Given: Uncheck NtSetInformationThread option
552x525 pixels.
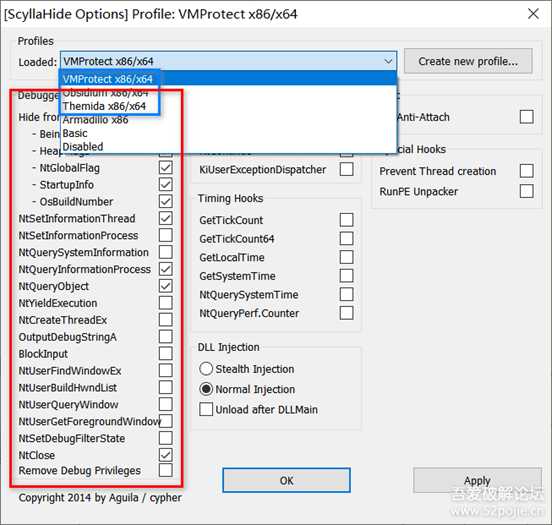Looking at the screenshot, I should pyautogui.click(x=165, y=218).
